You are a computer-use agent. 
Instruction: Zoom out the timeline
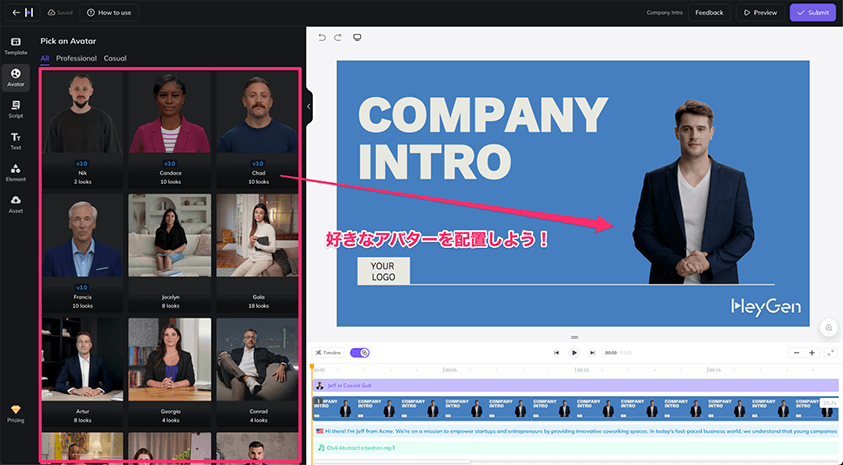pyautogui.click(x=797, y=353)
